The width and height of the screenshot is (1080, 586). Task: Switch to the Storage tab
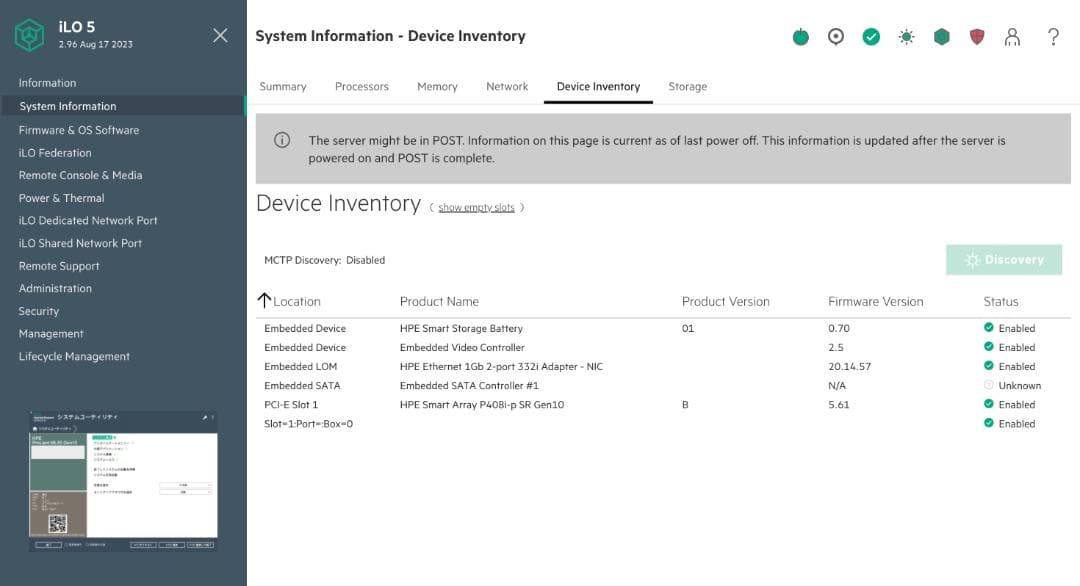pyautogui.click(x=688, y=86)
